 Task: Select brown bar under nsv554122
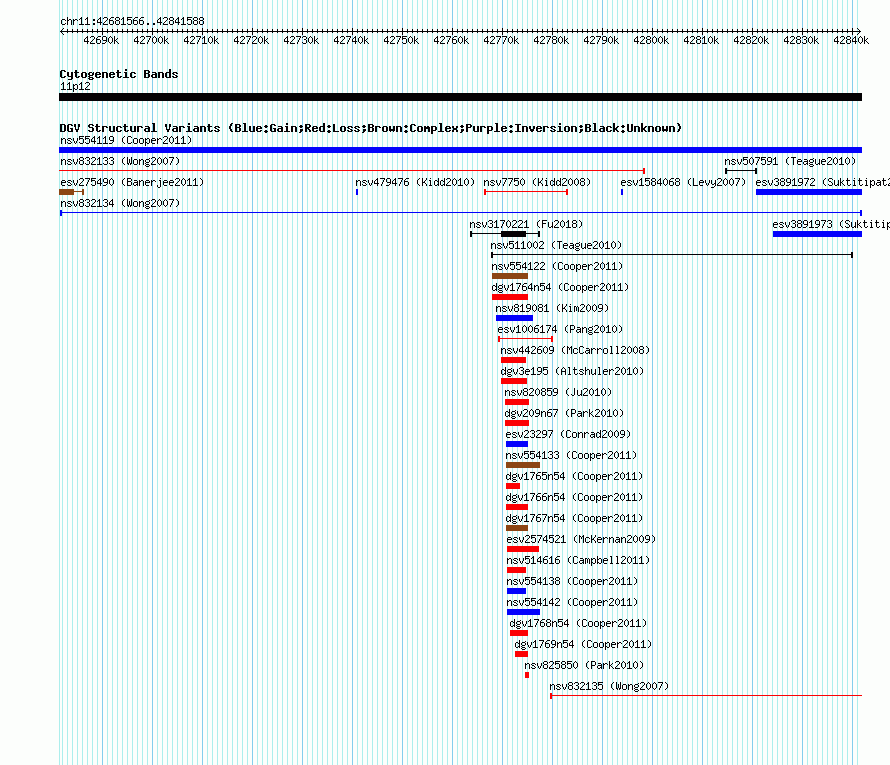tap(510, 276)
